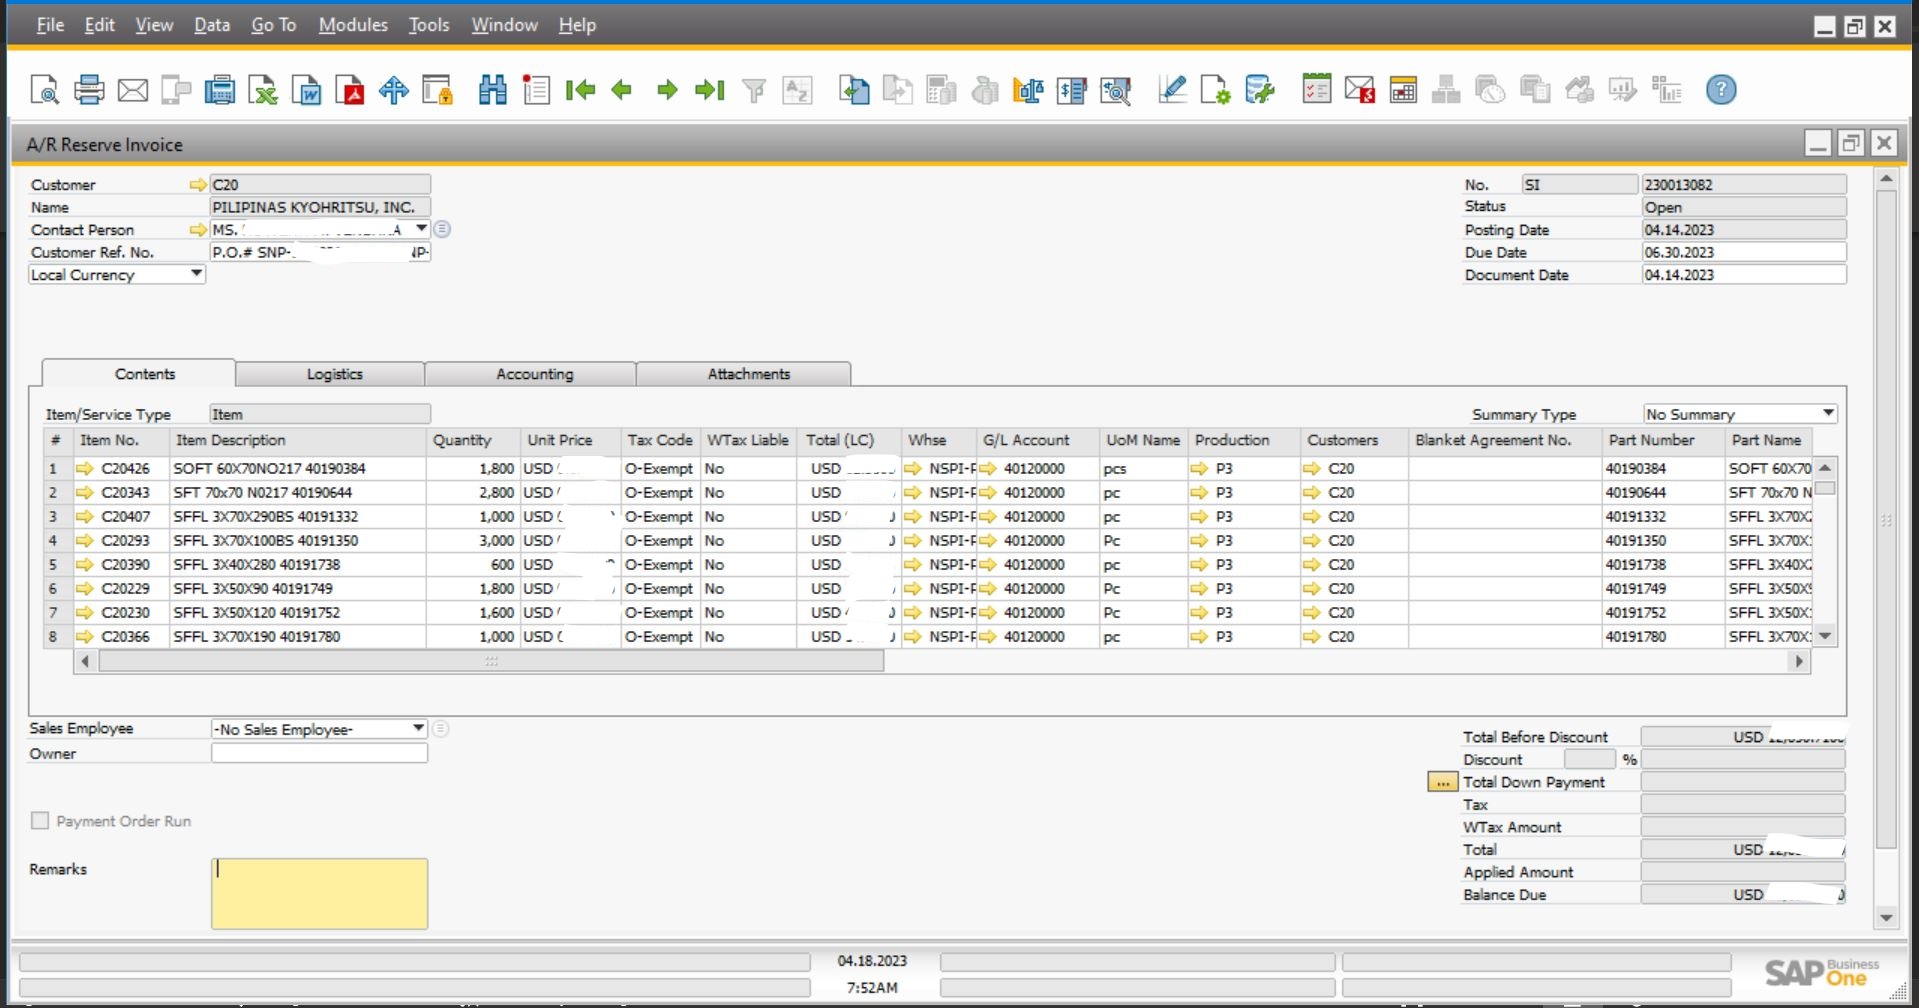The image size is (1919, 1008).
Task: Switch to the Accounting tab
Action: (531, 374)
